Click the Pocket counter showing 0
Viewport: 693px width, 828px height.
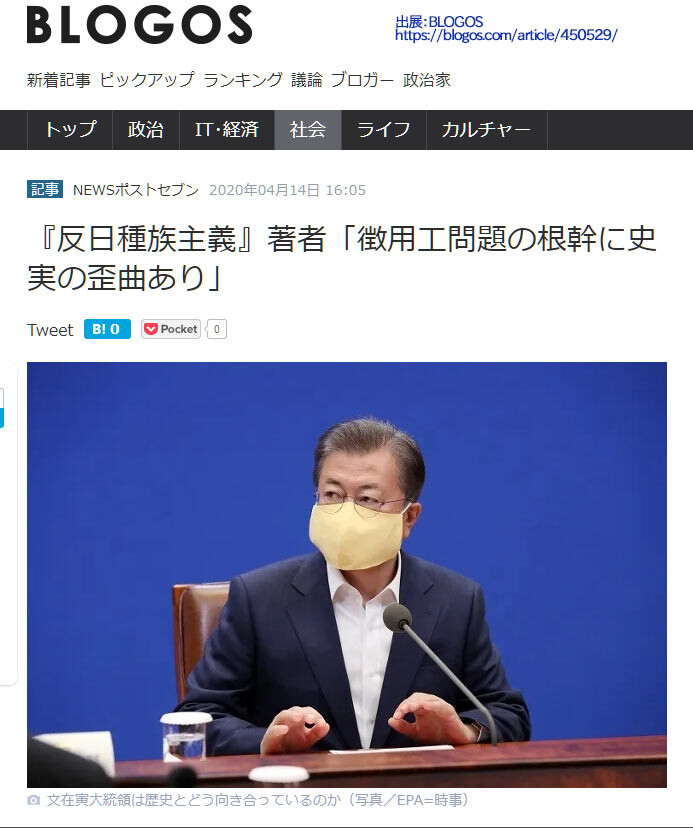point(216,329)
